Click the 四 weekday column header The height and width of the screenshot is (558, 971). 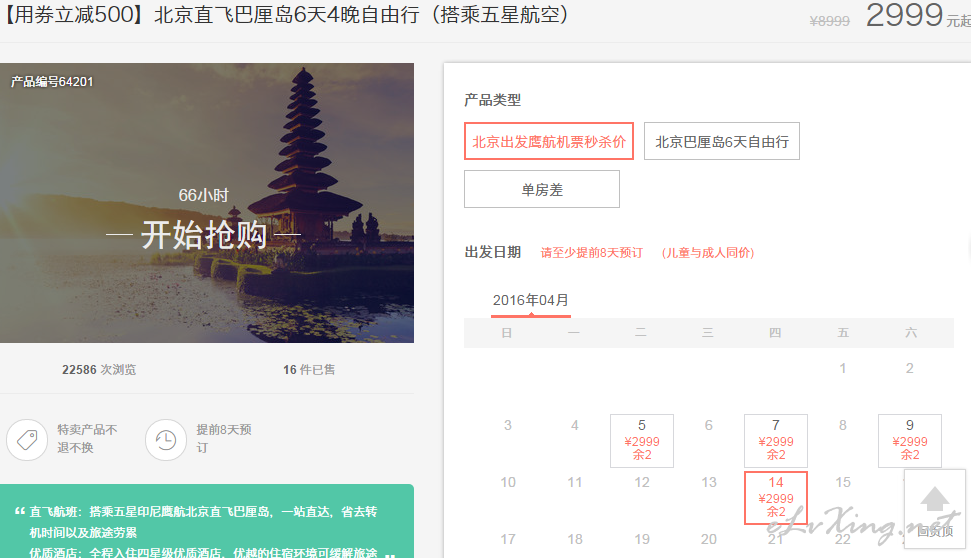tap(775, 333)
